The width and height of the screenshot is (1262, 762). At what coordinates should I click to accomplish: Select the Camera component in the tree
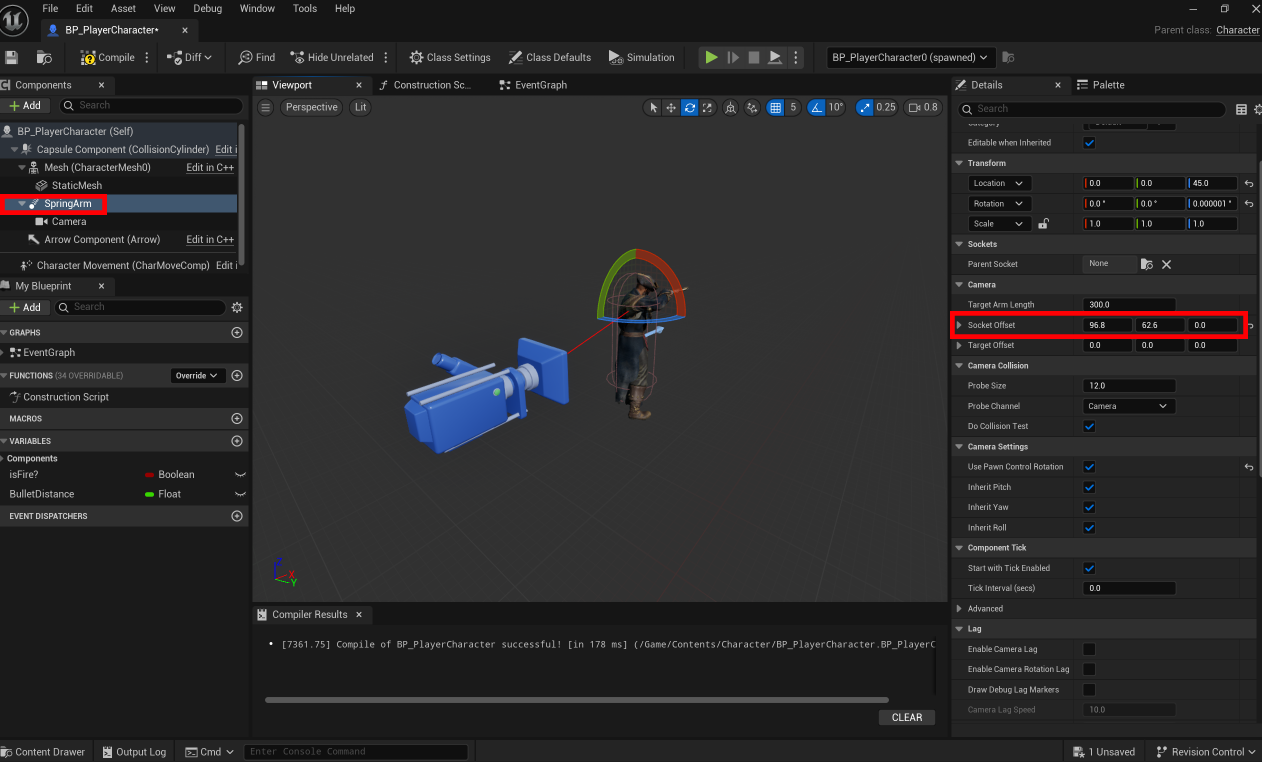pos(69,222)
